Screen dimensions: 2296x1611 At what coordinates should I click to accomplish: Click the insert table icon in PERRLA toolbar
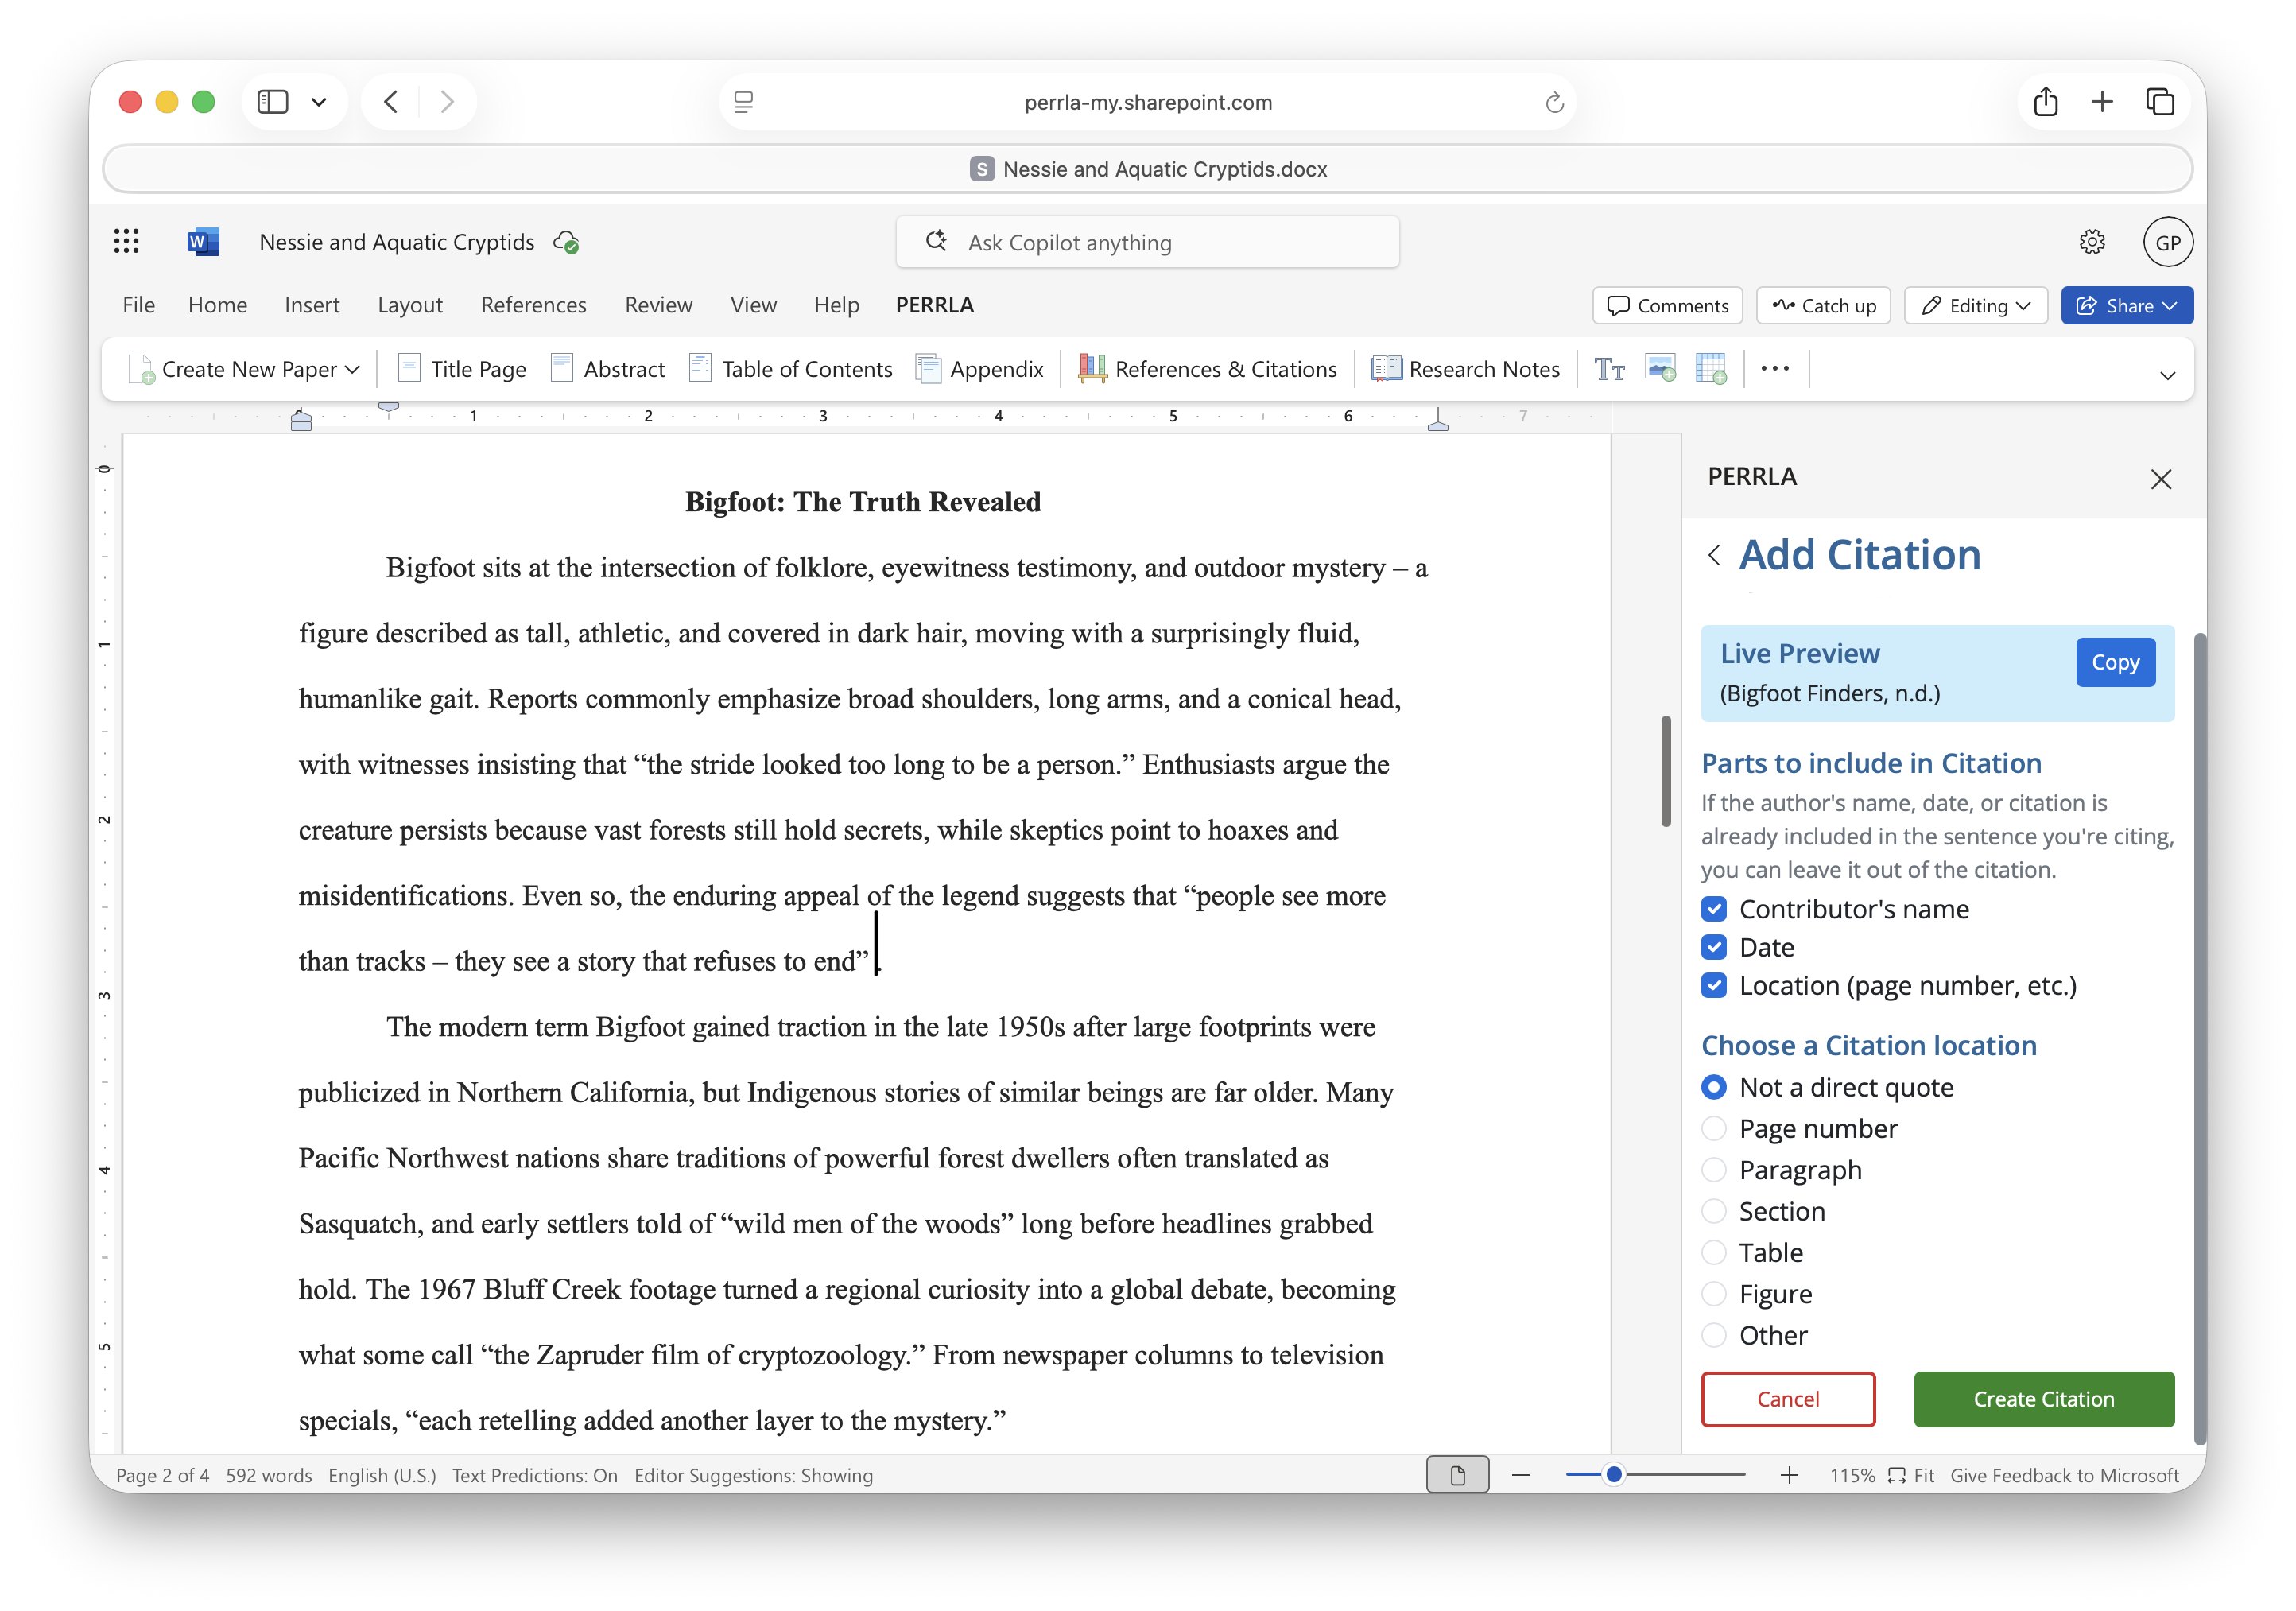(x=1712, y=368)
